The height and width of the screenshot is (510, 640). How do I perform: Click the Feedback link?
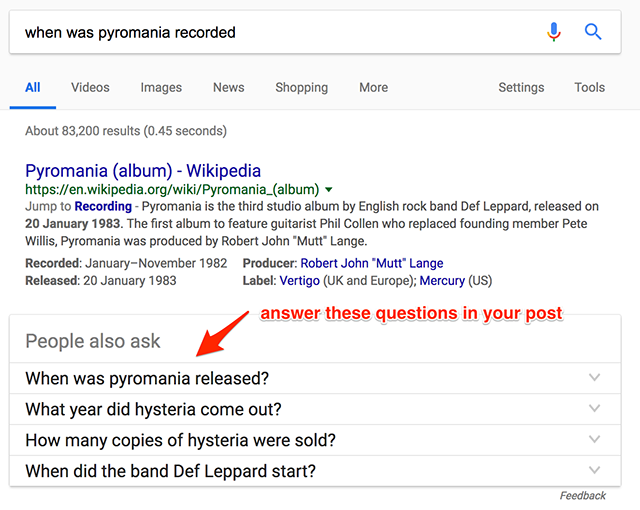coord(582,496)
